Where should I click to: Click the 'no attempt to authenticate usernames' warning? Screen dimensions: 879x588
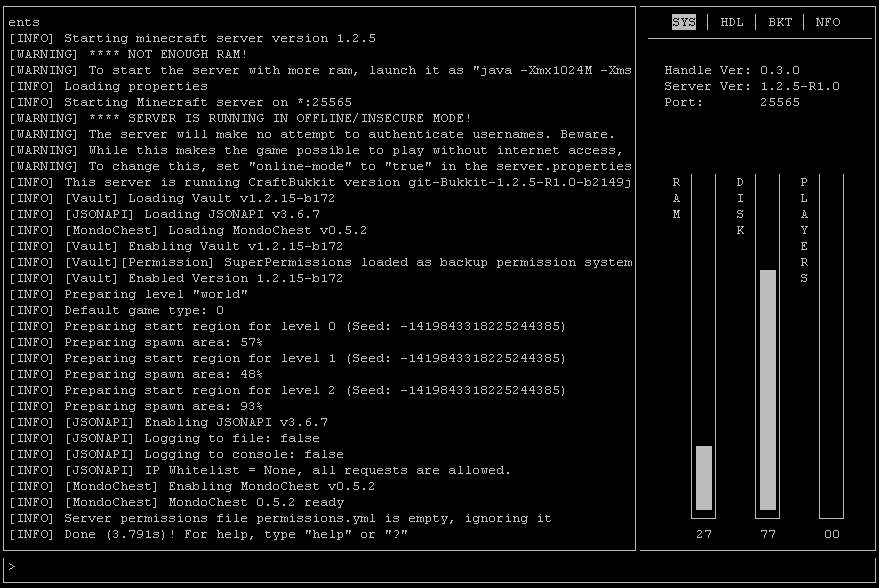coord(312,134)
